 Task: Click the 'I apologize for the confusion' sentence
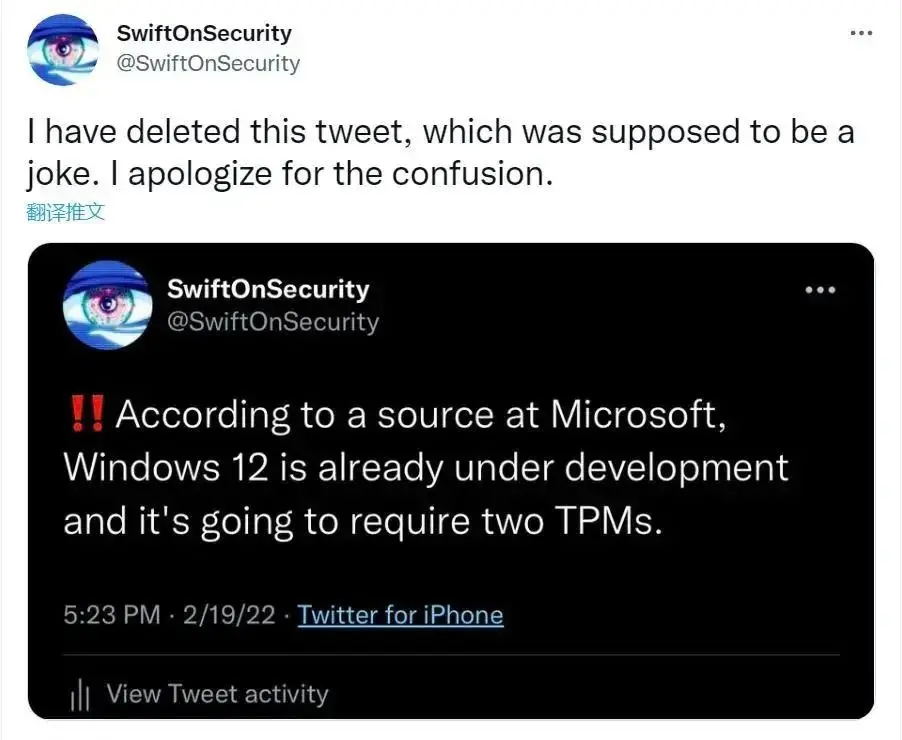[340, 173]
